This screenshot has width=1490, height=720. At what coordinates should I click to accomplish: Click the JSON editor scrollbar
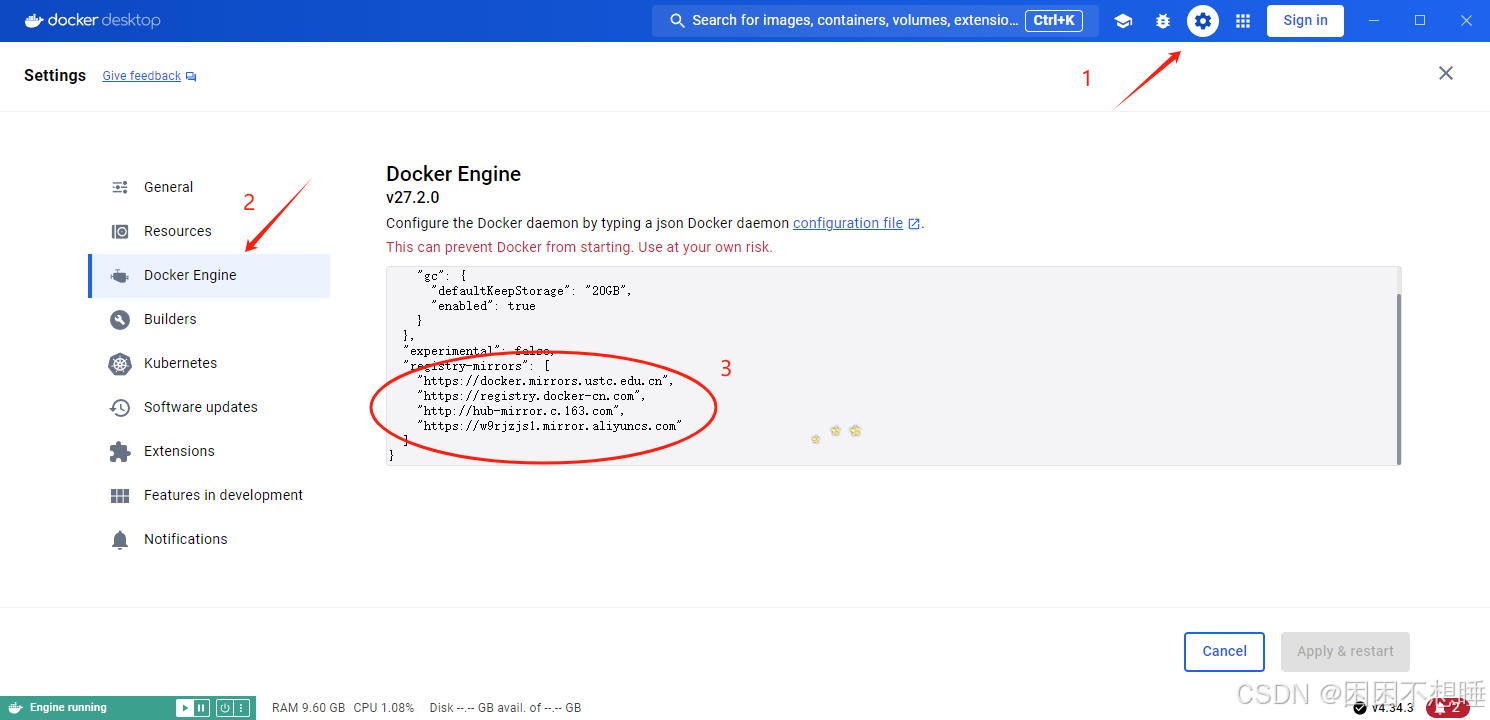[x=1398, y=379]
